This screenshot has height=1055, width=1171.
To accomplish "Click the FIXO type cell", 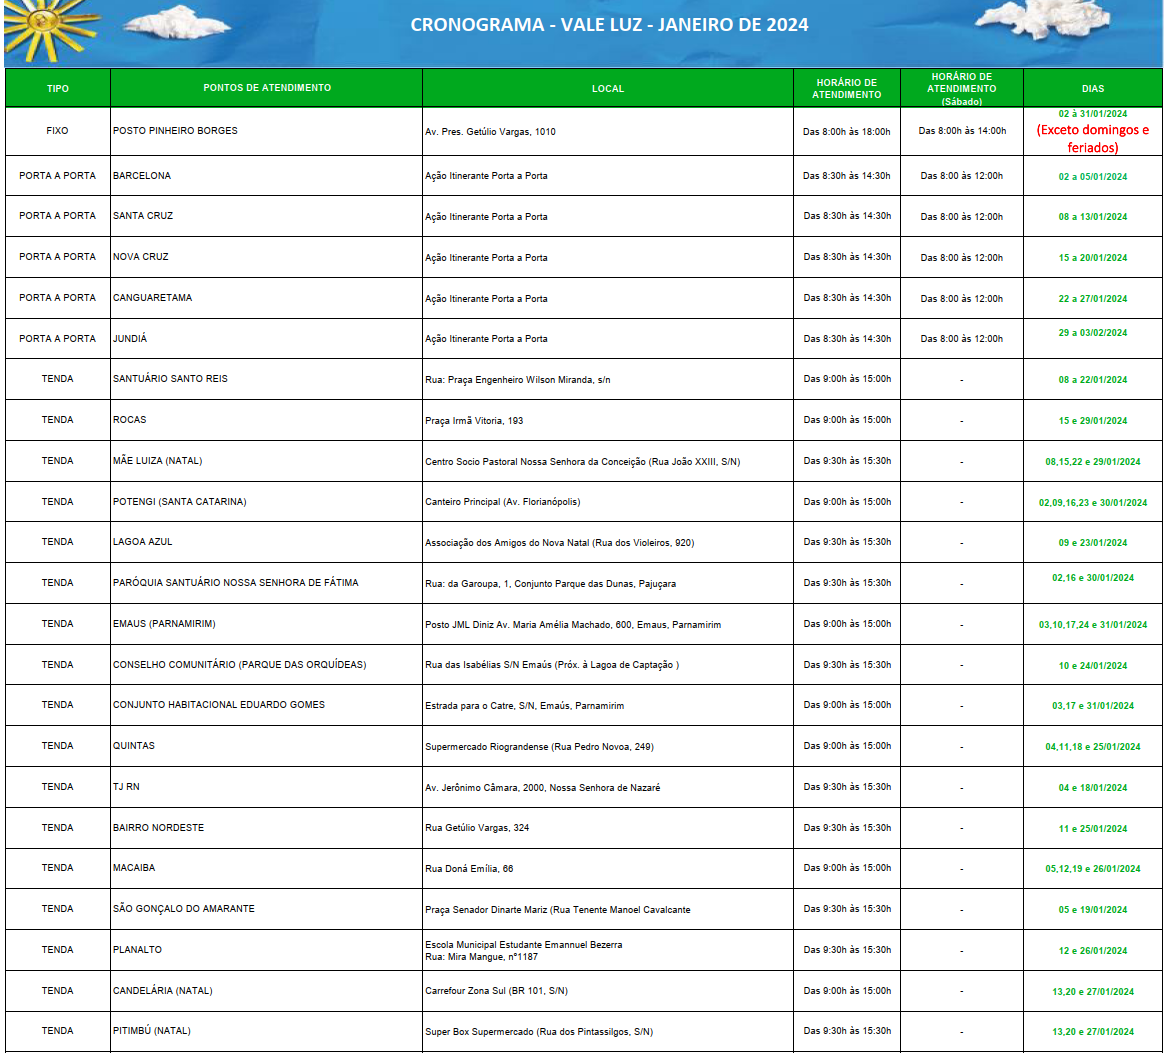I will (58, 131).
